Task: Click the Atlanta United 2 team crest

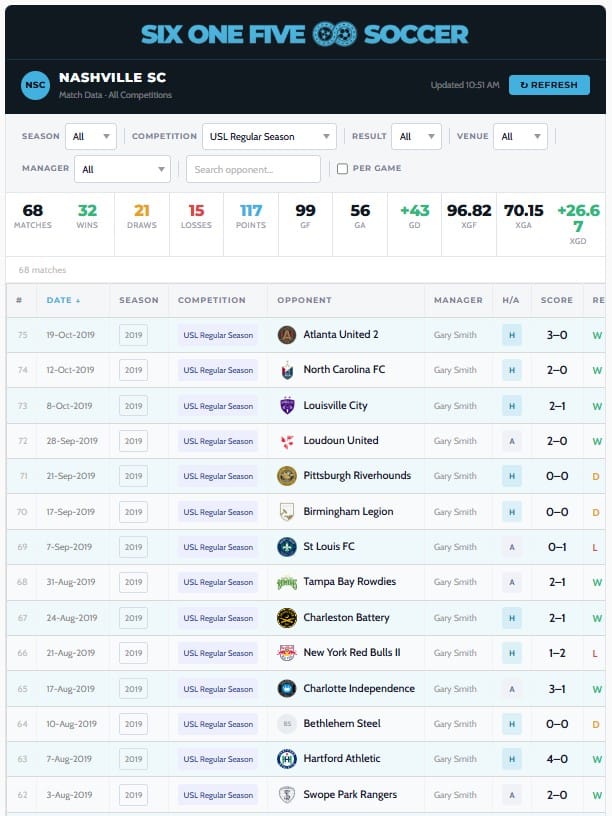Action: coord(287,335)
